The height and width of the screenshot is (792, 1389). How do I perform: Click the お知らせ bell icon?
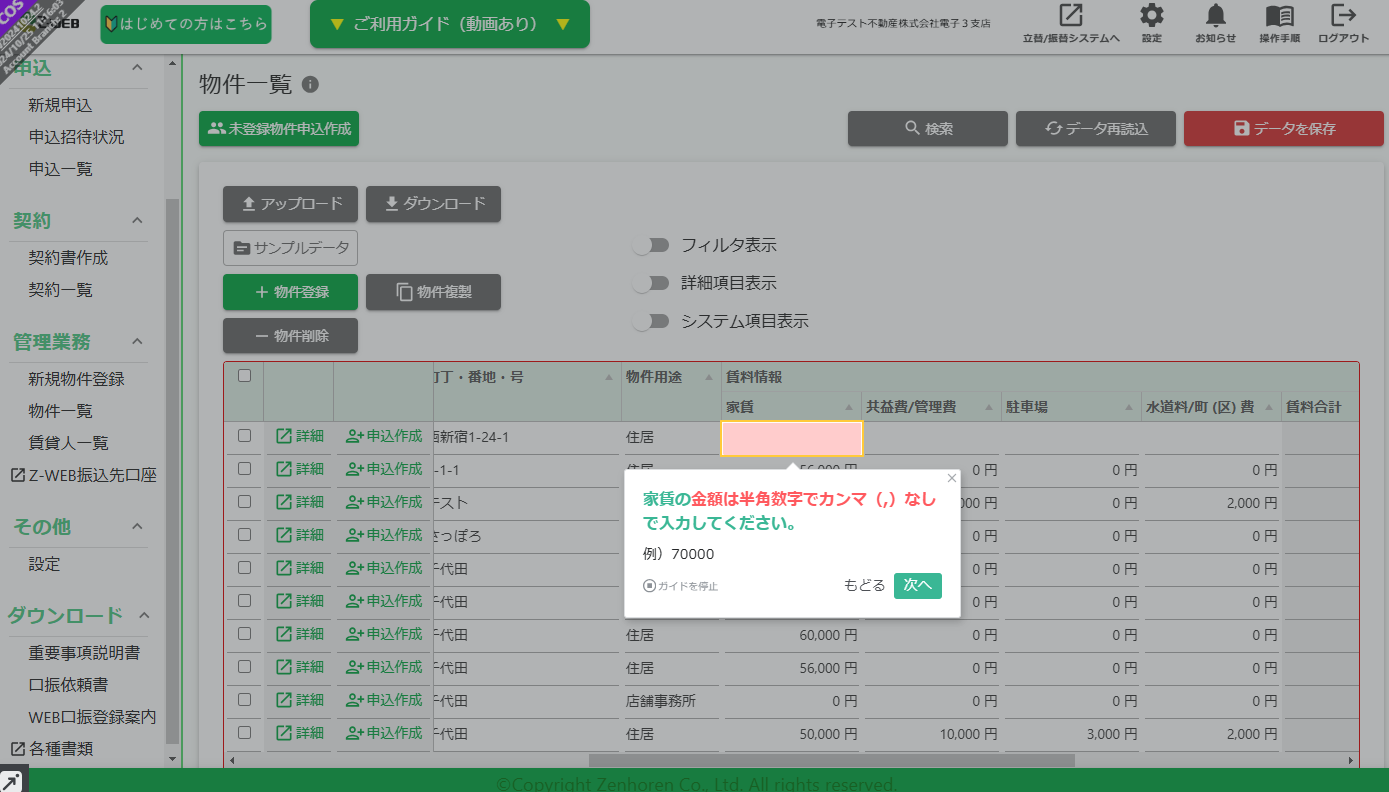[1216, 16]
